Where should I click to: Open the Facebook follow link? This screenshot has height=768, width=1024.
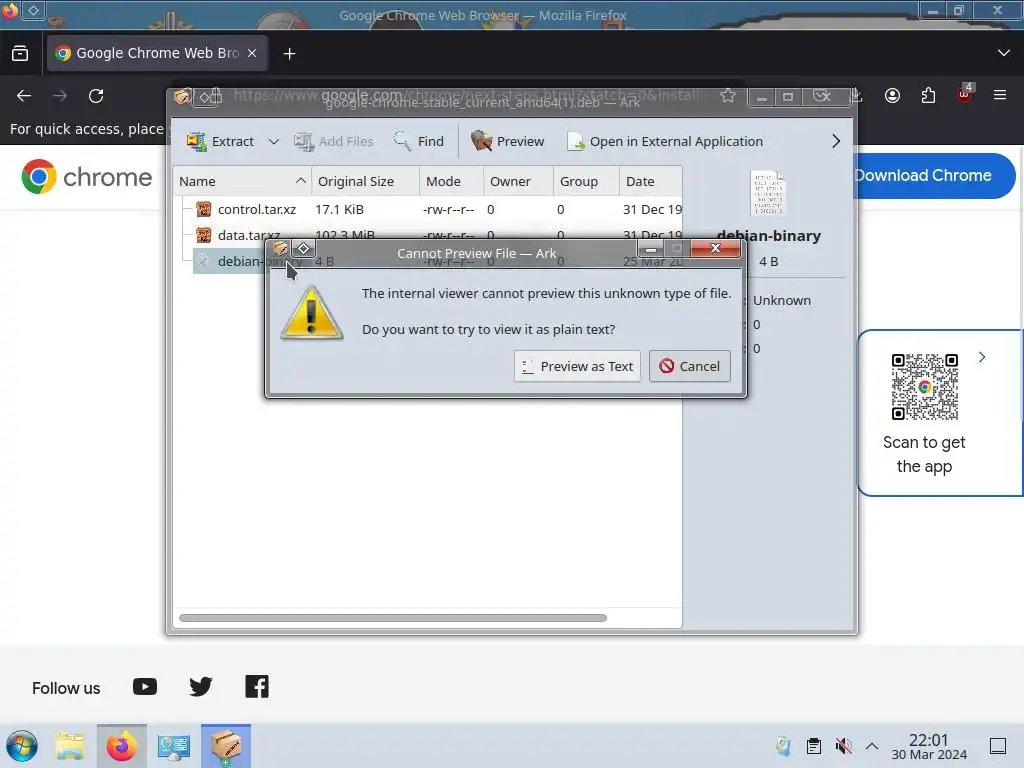tap(257, 687)
